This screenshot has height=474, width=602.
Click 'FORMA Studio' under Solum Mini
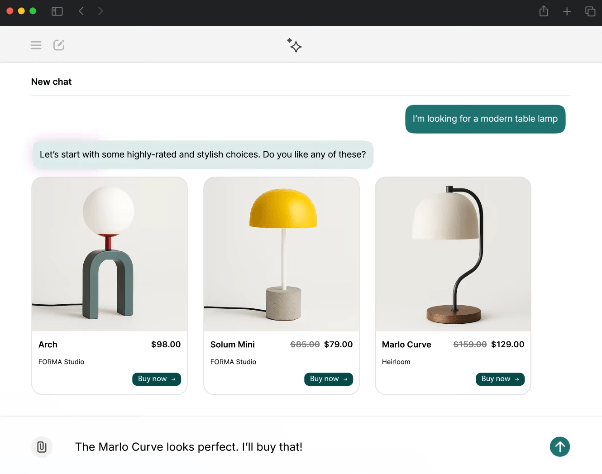tap(233, 362)
